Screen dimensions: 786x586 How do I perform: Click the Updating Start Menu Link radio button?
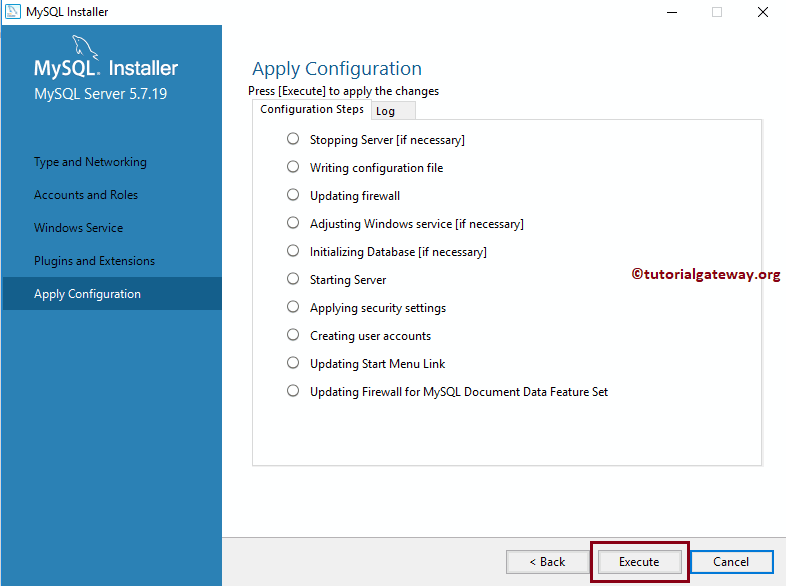(293, 363)
